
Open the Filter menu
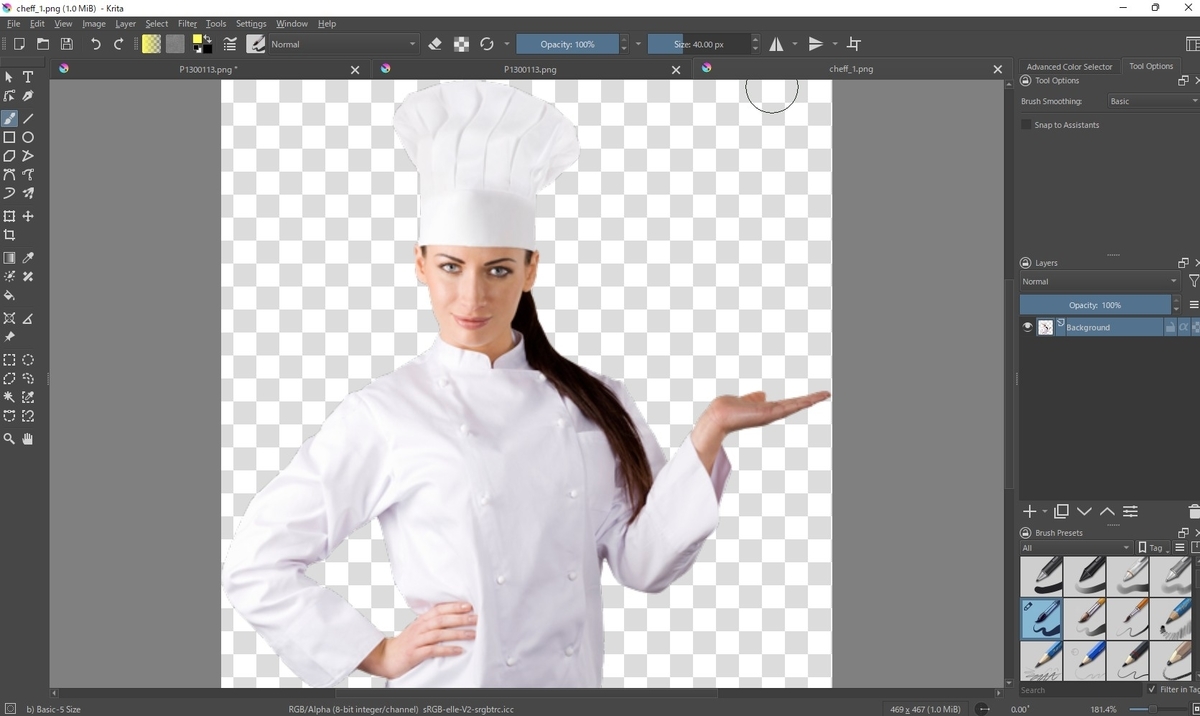click(x=187, y=23)
